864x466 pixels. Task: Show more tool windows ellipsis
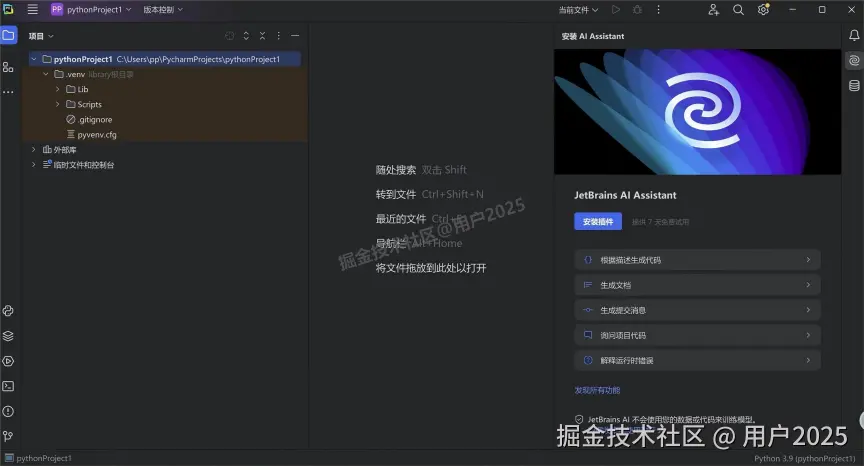point(8,92)
